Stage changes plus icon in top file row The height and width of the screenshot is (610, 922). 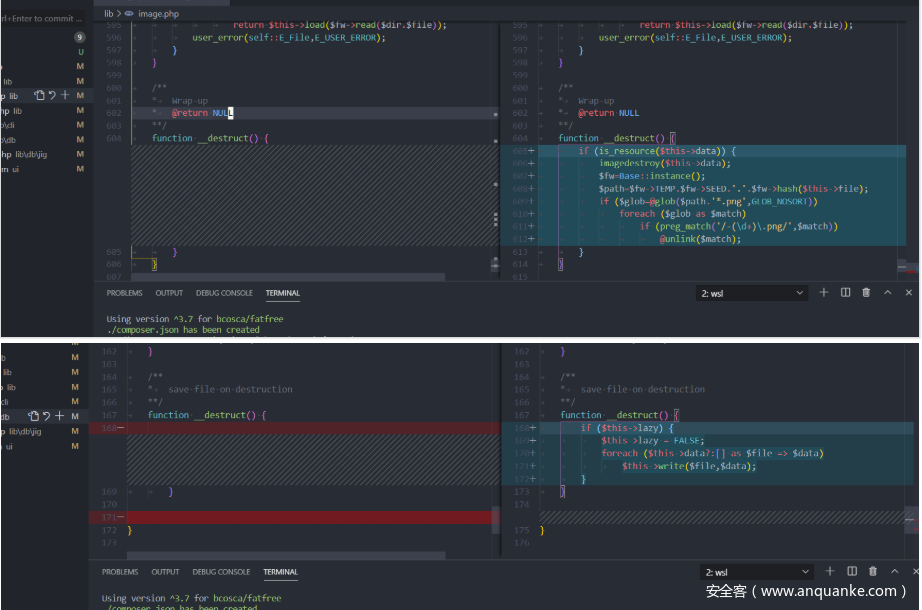pyautogui.click(x=65, y=96)
